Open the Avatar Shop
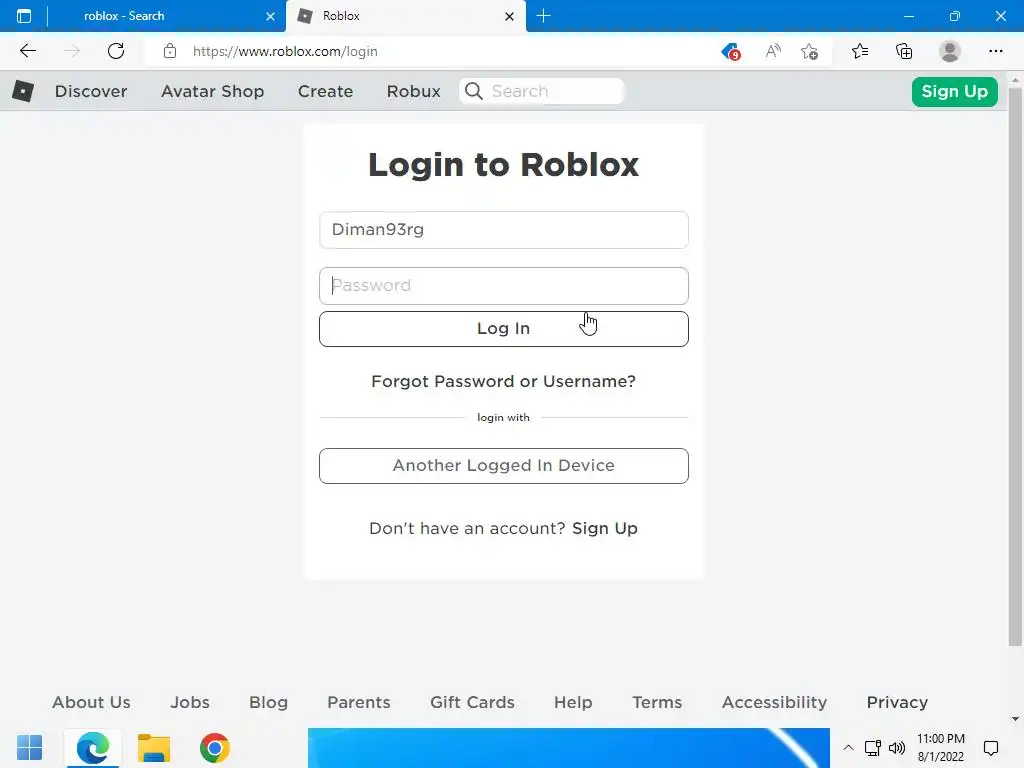Screen dimensions: 1024x768 (212, 91)
